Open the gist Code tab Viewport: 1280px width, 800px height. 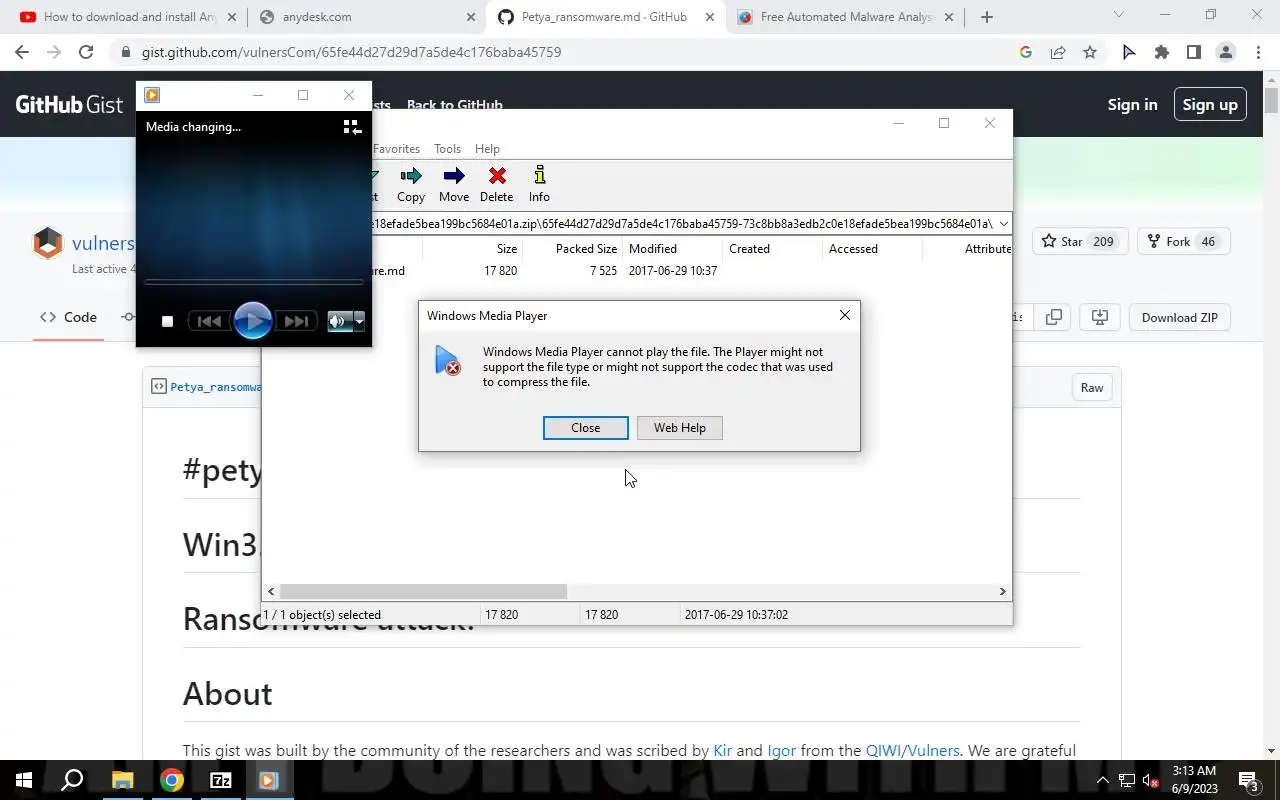(x=69, y=317)
